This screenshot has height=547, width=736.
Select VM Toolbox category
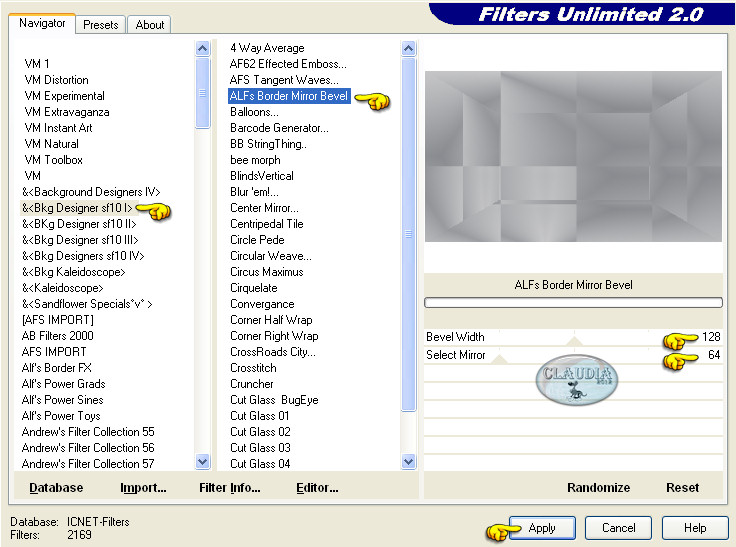53,160
